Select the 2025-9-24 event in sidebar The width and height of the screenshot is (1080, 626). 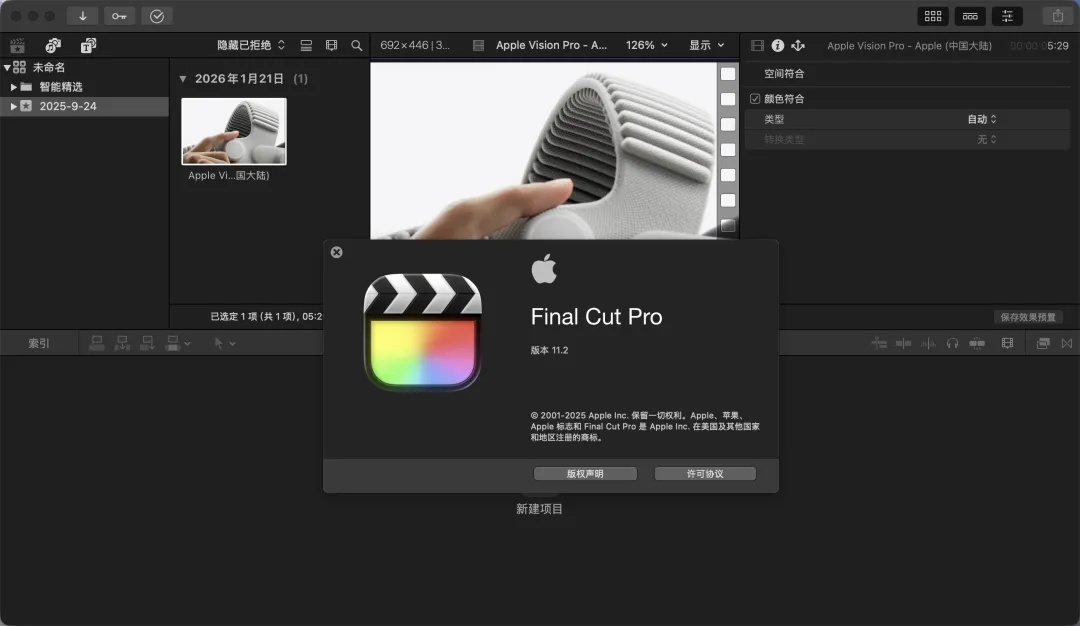[x=68, y=106]
